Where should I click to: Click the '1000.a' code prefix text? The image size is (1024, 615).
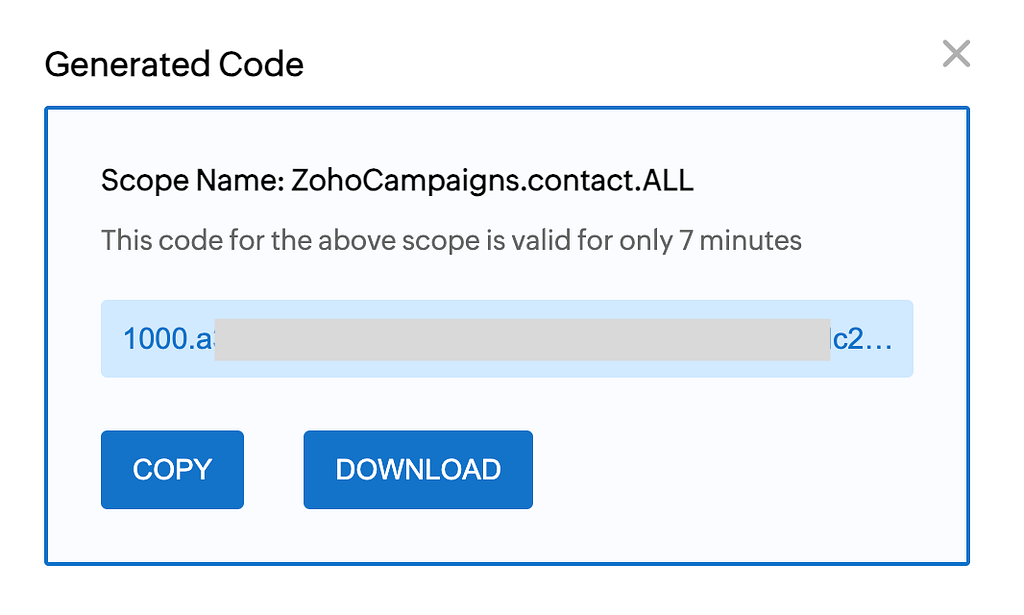tap(168, 339)
